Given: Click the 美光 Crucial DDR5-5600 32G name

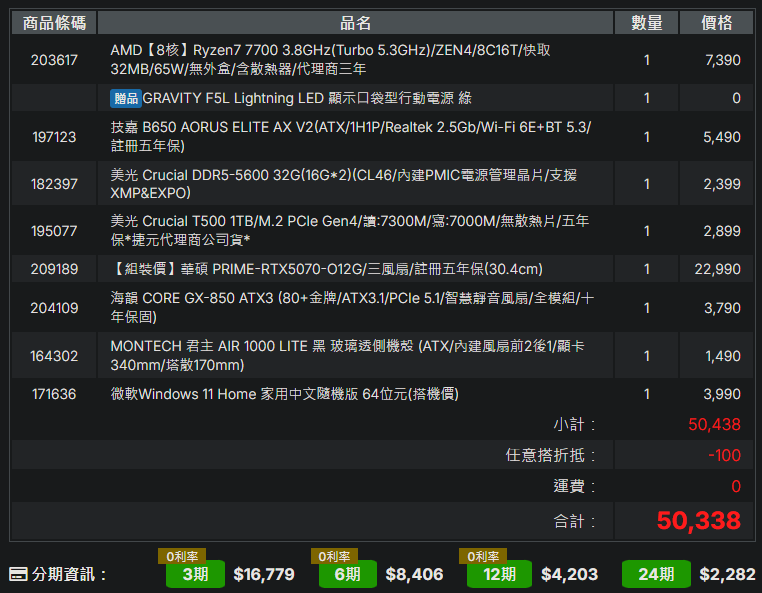Looking at the screenshot, I should 344,184.
